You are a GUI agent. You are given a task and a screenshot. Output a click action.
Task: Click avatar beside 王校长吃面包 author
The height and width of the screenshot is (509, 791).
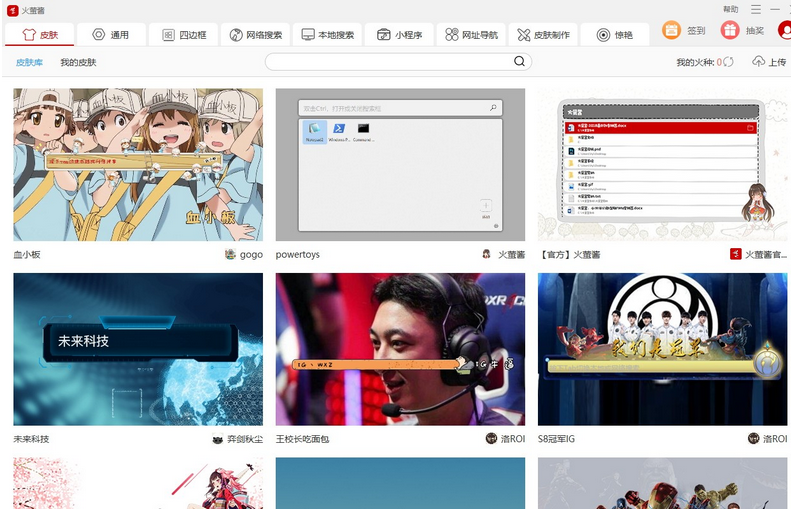491,438
